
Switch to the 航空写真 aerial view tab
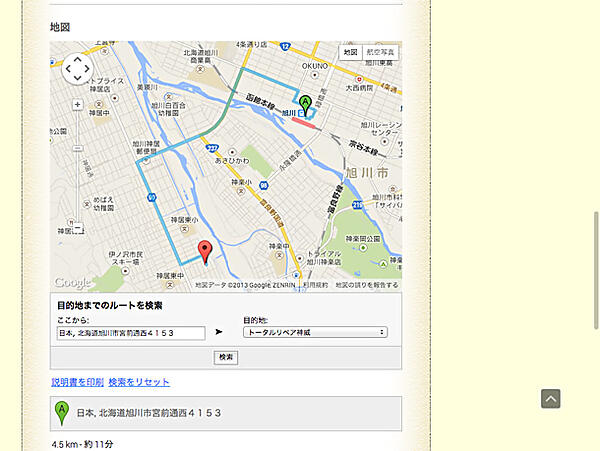click(x=380, y=52)
